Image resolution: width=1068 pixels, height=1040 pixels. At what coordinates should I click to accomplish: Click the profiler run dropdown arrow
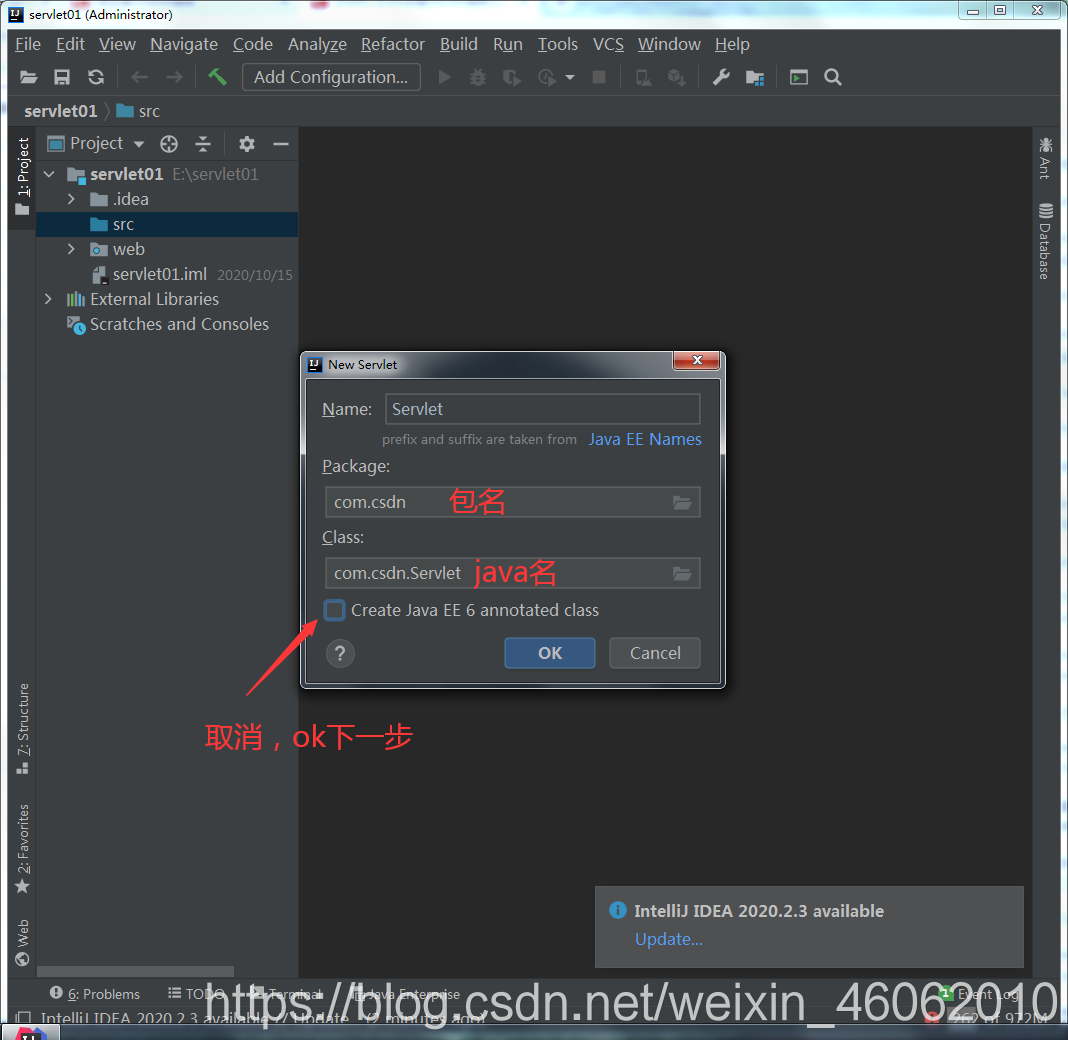[570, 78]
